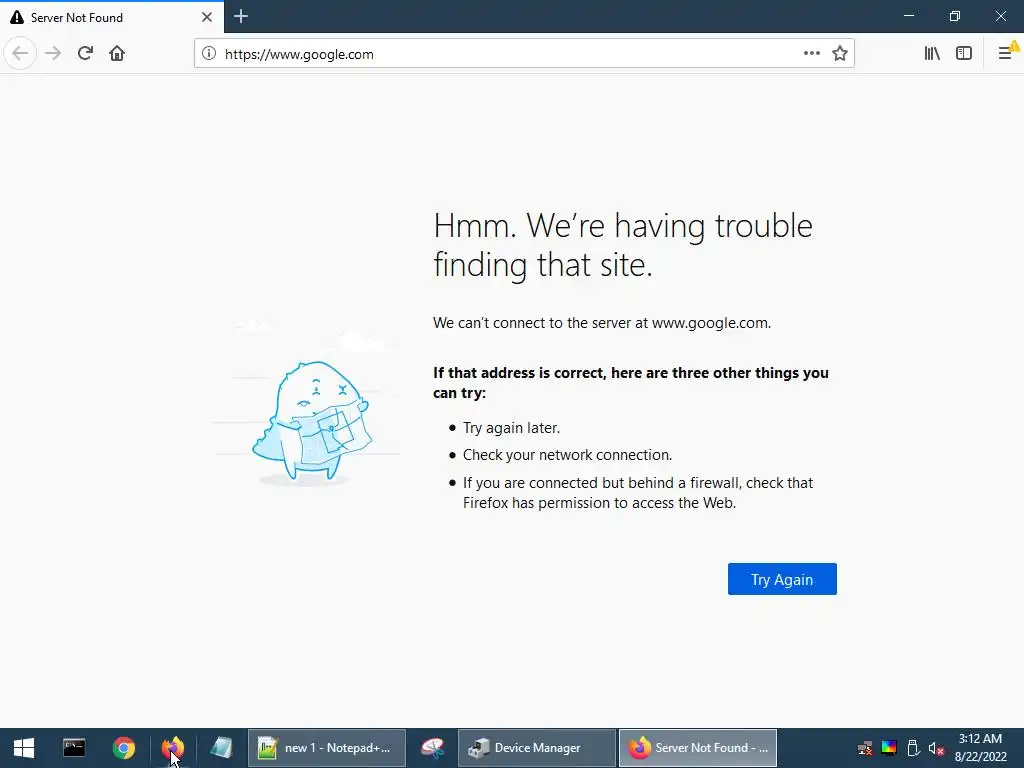
Task: Open Command Prompt from taskbar
Action: 74,748
